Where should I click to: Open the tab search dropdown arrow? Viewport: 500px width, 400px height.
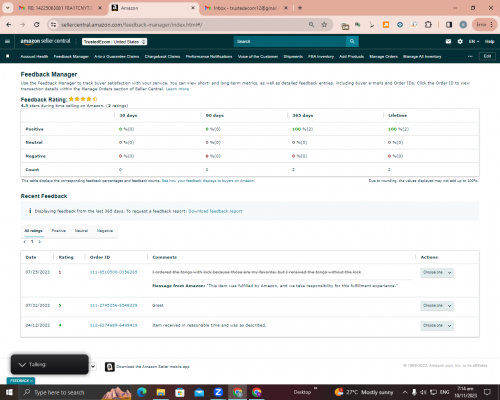pyautogui.click(x=7, y=8)
